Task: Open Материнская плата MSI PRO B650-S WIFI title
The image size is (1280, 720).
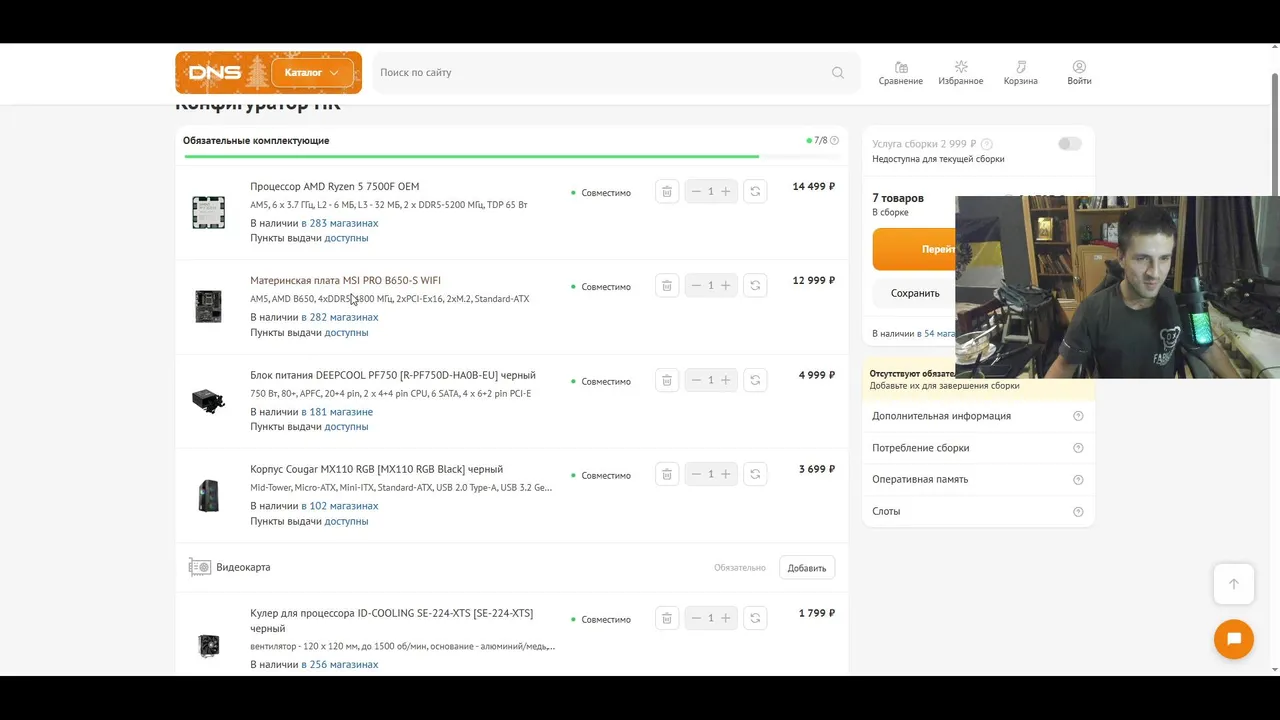Action: coord(345,280)
